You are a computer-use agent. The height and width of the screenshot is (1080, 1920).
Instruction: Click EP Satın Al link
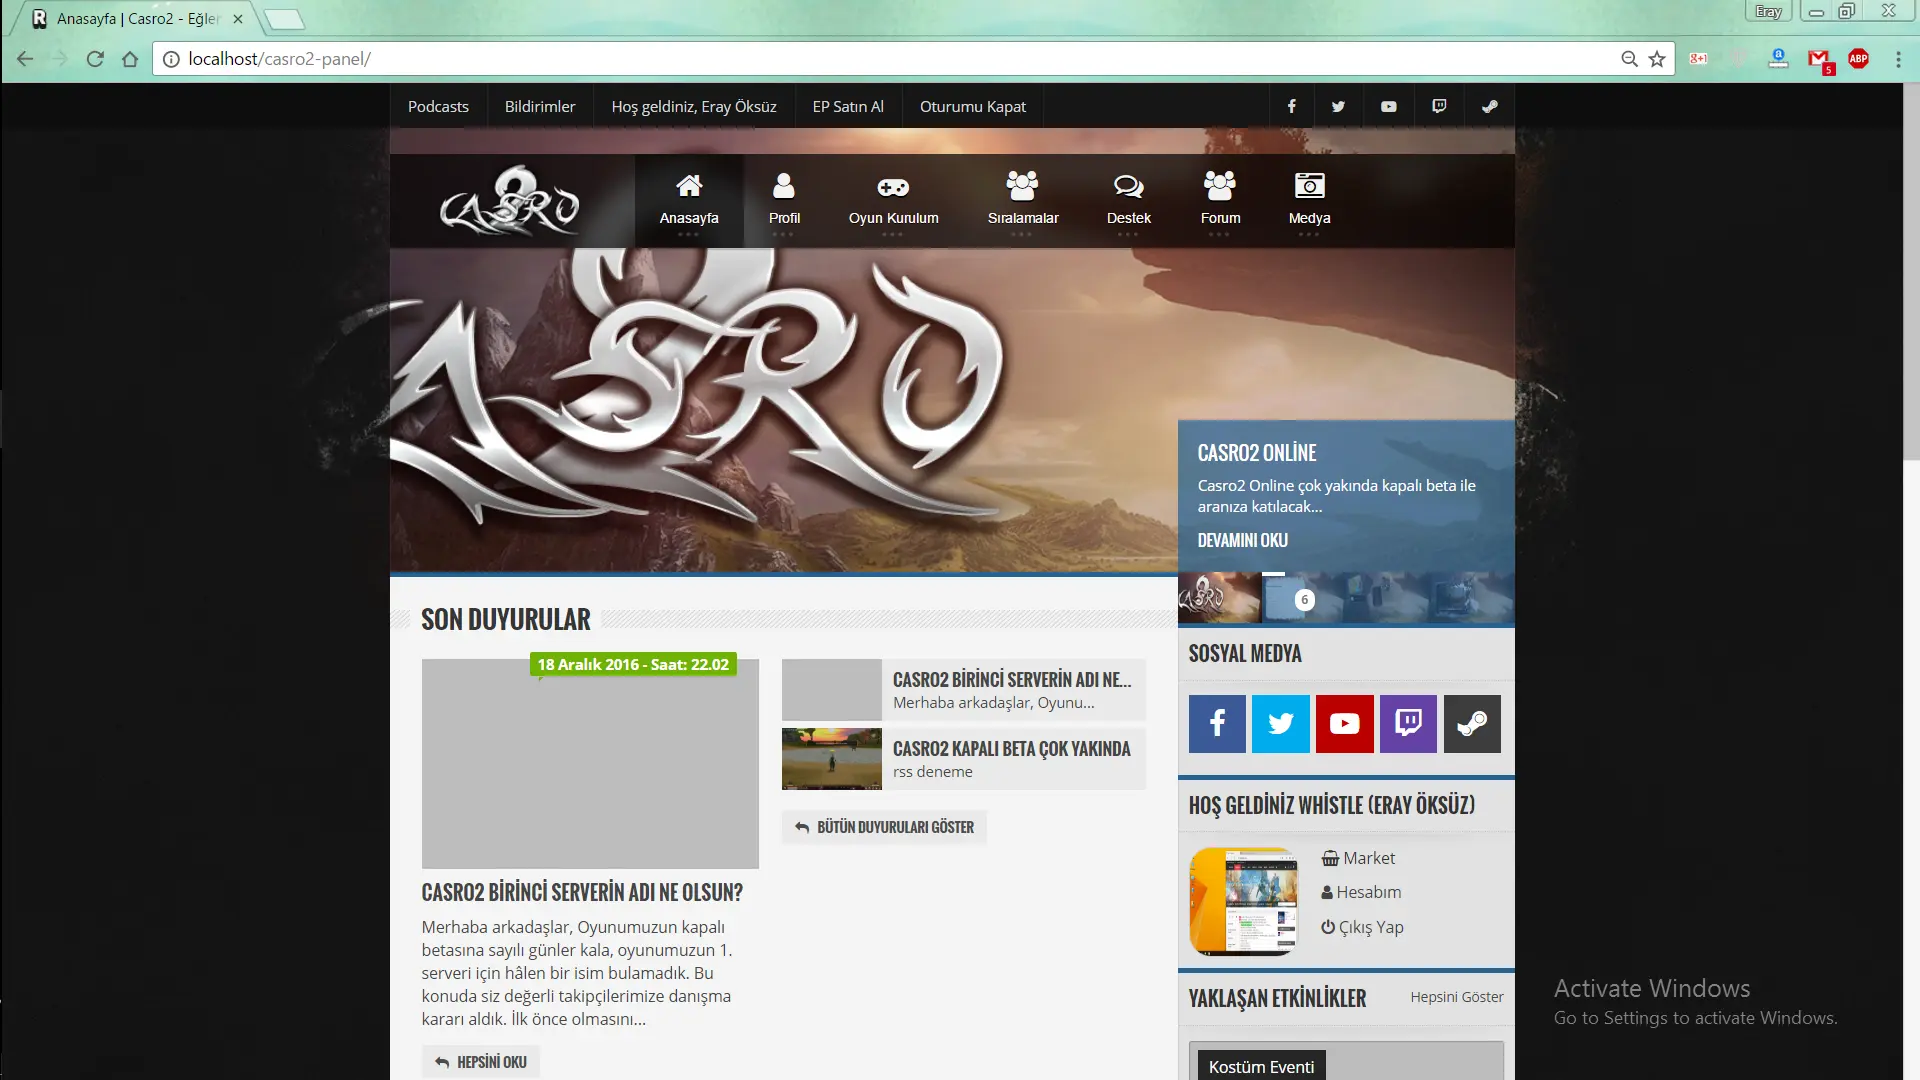tap(848, 106)
